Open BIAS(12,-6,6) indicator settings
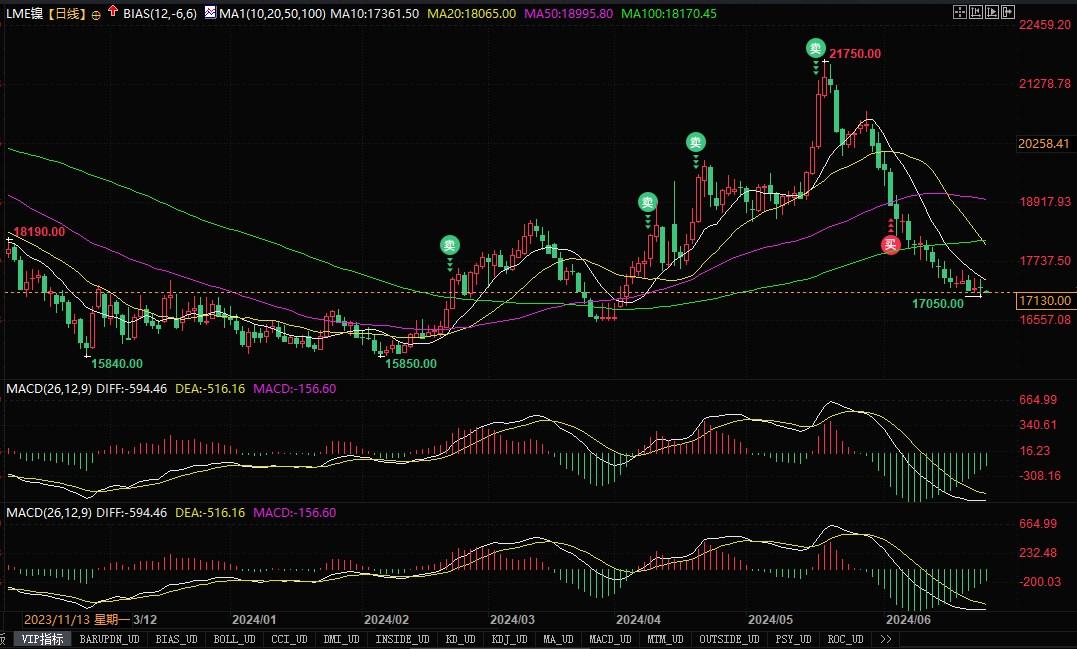Screen dimensions: 1077x649 158,14
